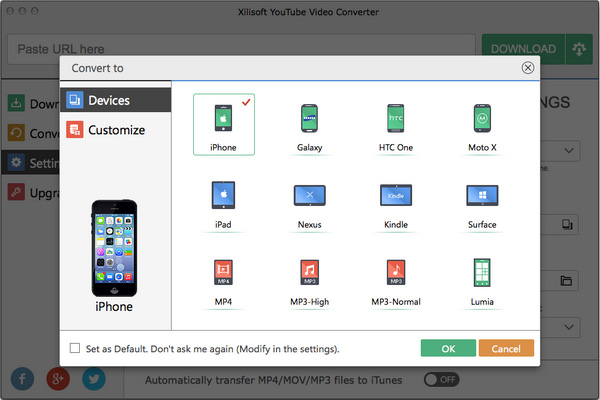Open the Devices tab
The height and width of the screenshot is (400, 600).
click(x=108, y=100)
